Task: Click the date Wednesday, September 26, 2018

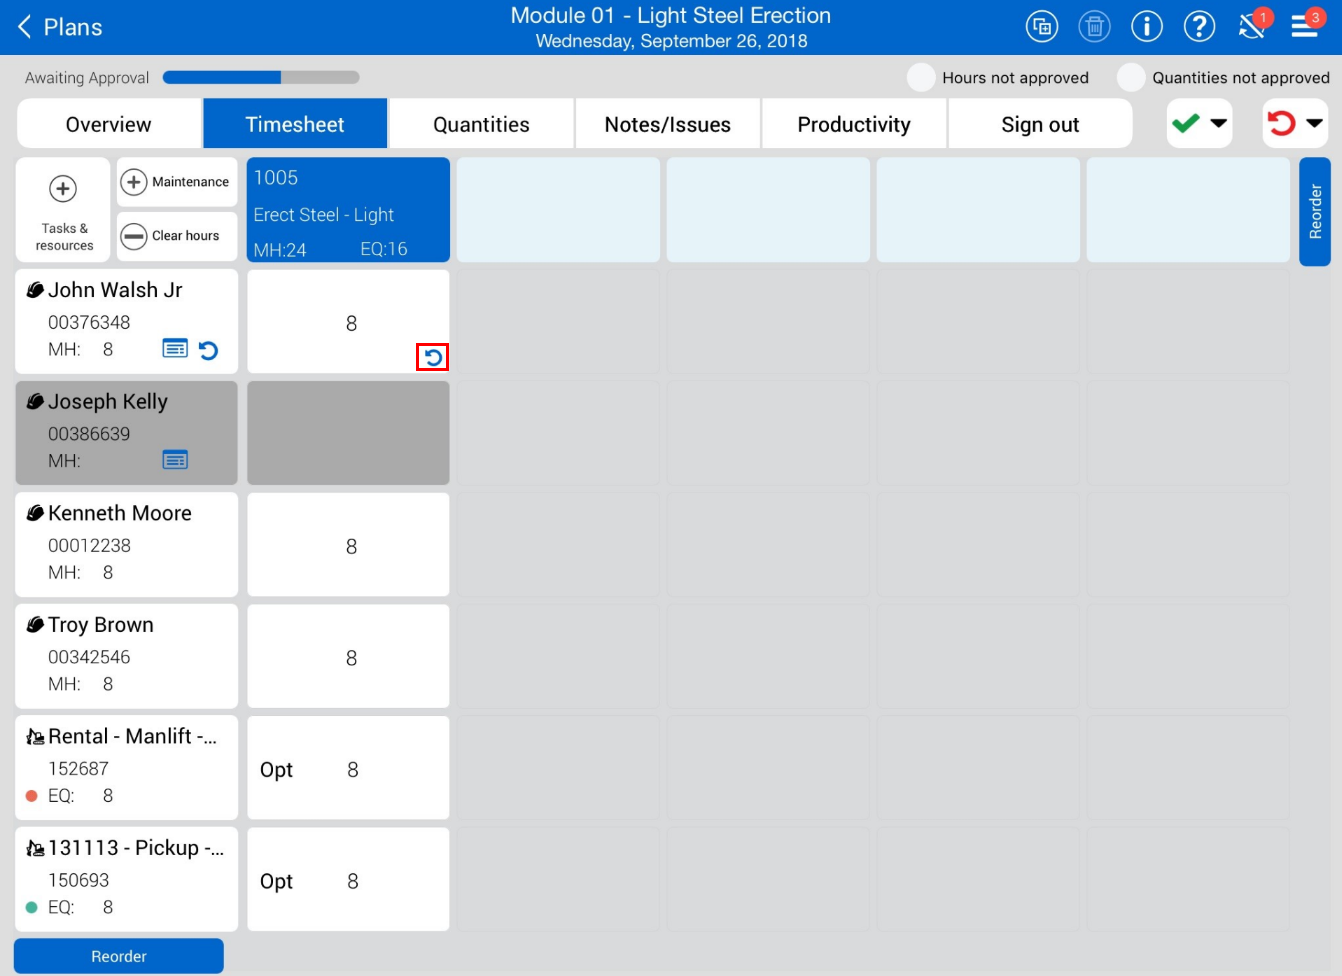Action: (x=671, y=41)
